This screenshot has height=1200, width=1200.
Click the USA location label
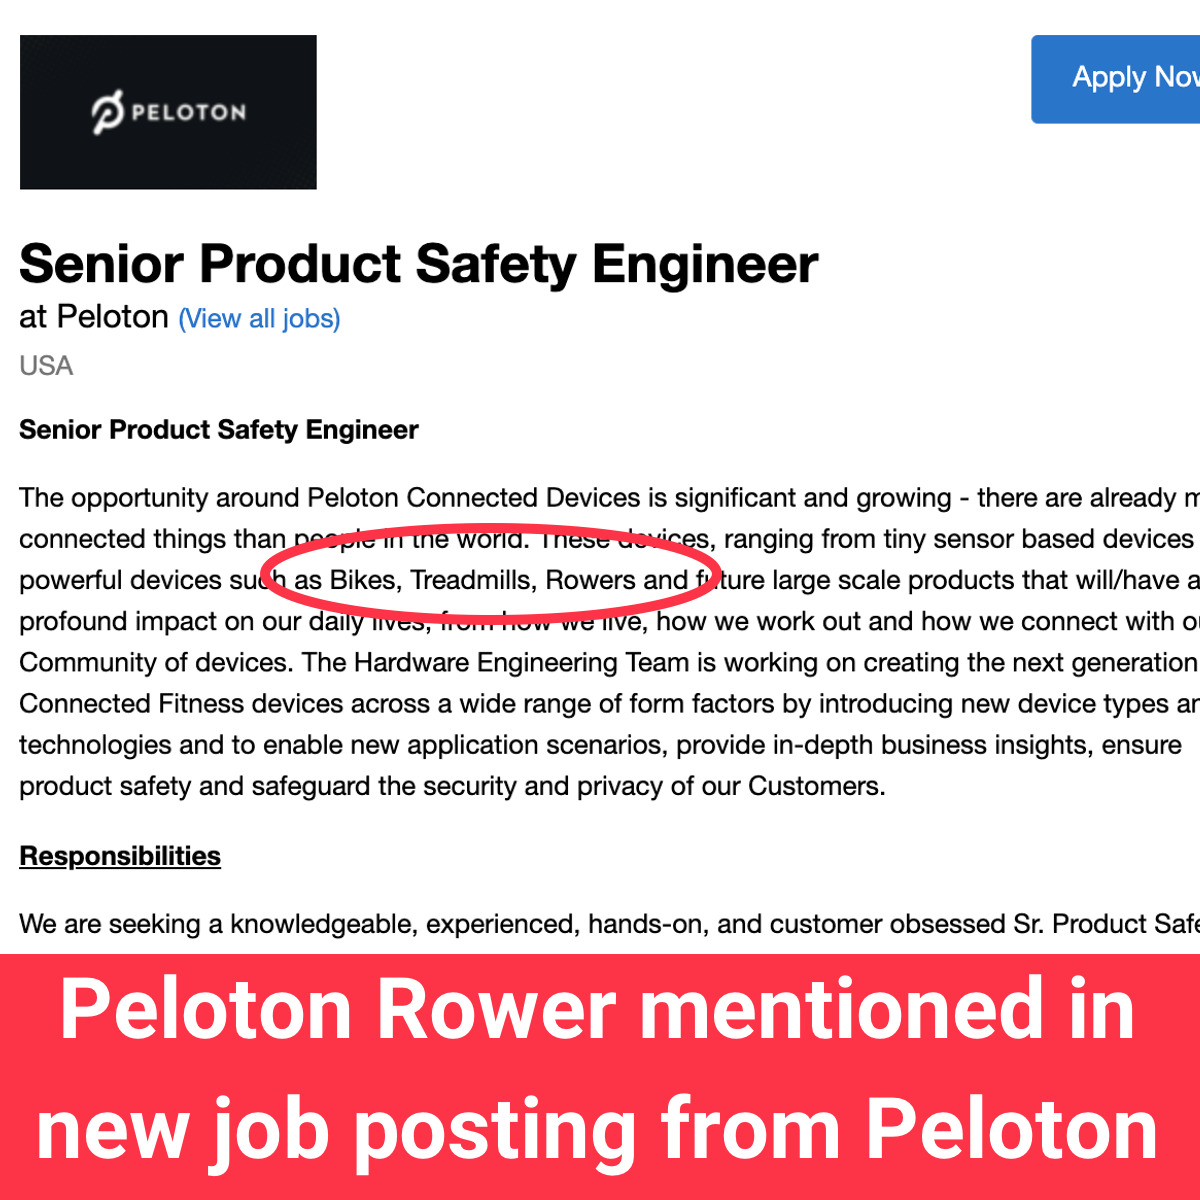(46, 366)
